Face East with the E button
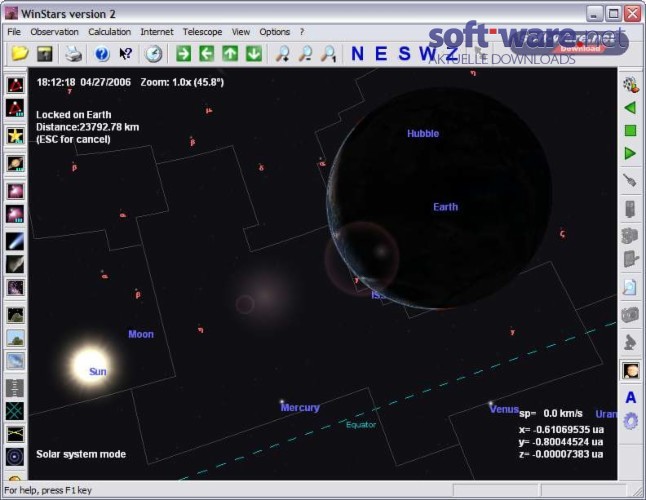 click(x=381, y=54)
